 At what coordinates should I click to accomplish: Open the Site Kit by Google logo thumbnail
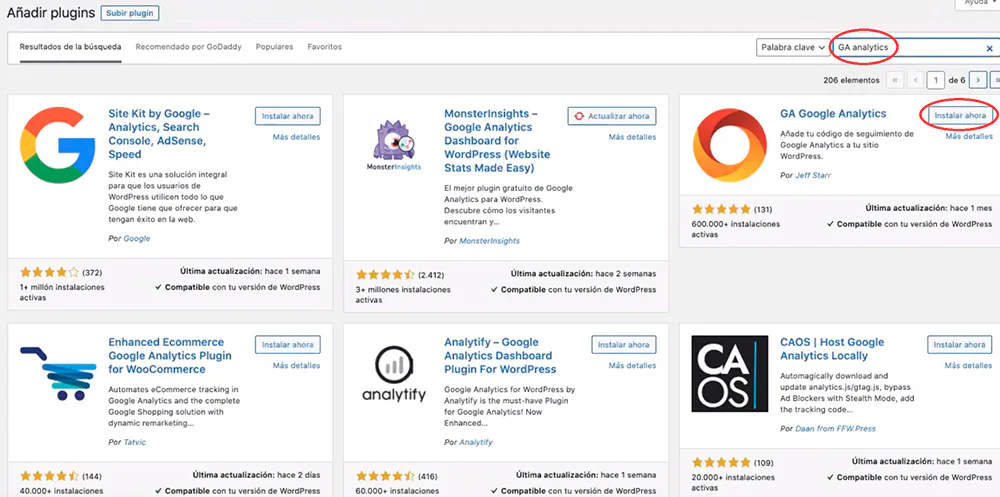tap(57, 145)
